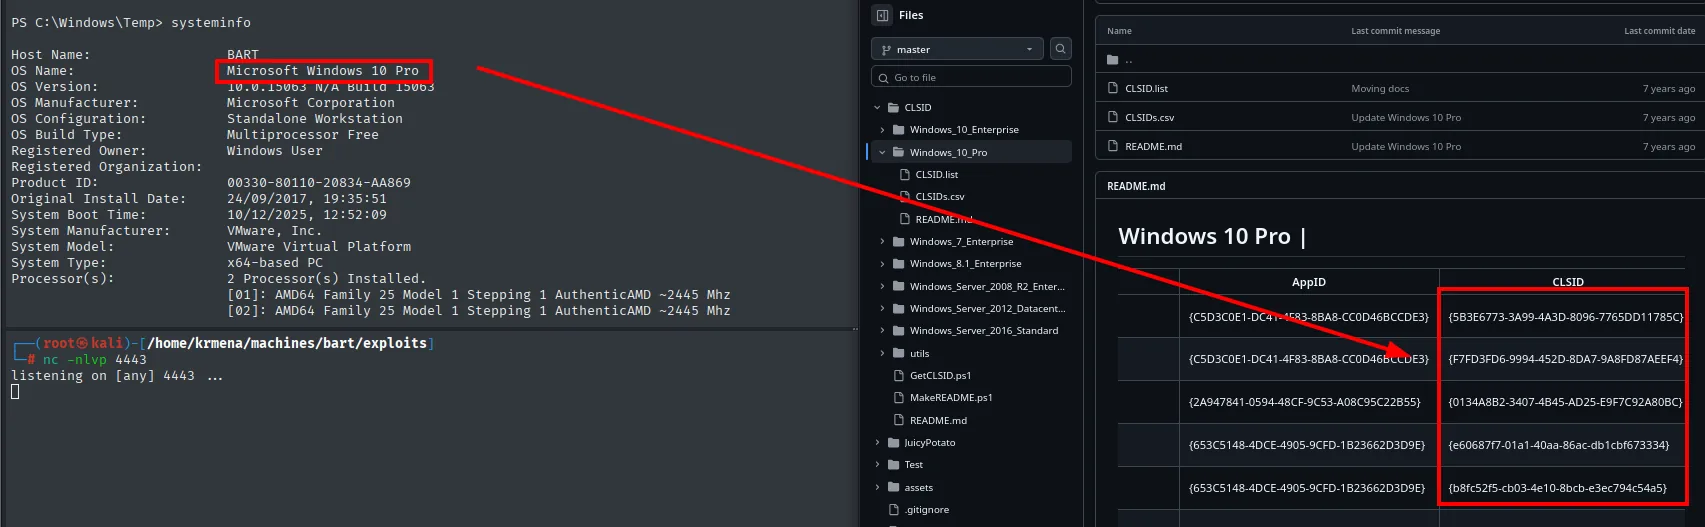Go to parent directory row
The height and width of the screenshot is (527, 1705).
click(1400, 60)
